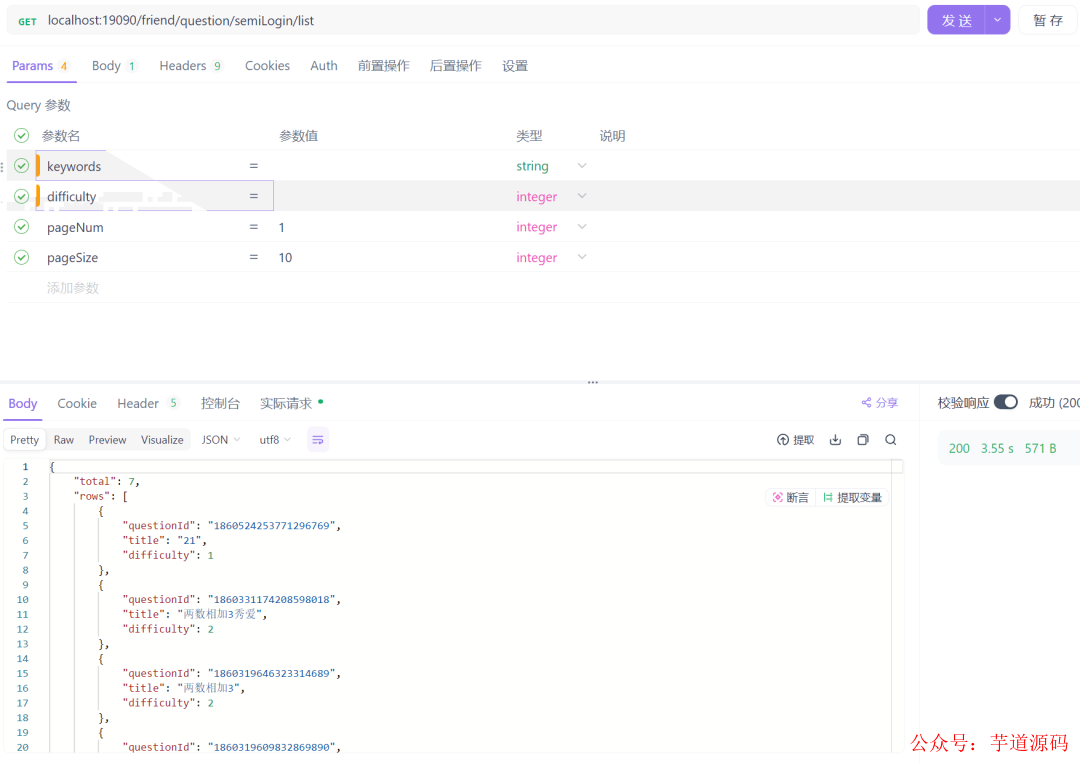Click the 发送 send button
The image size is (1080, 763).
click(956, 21)
